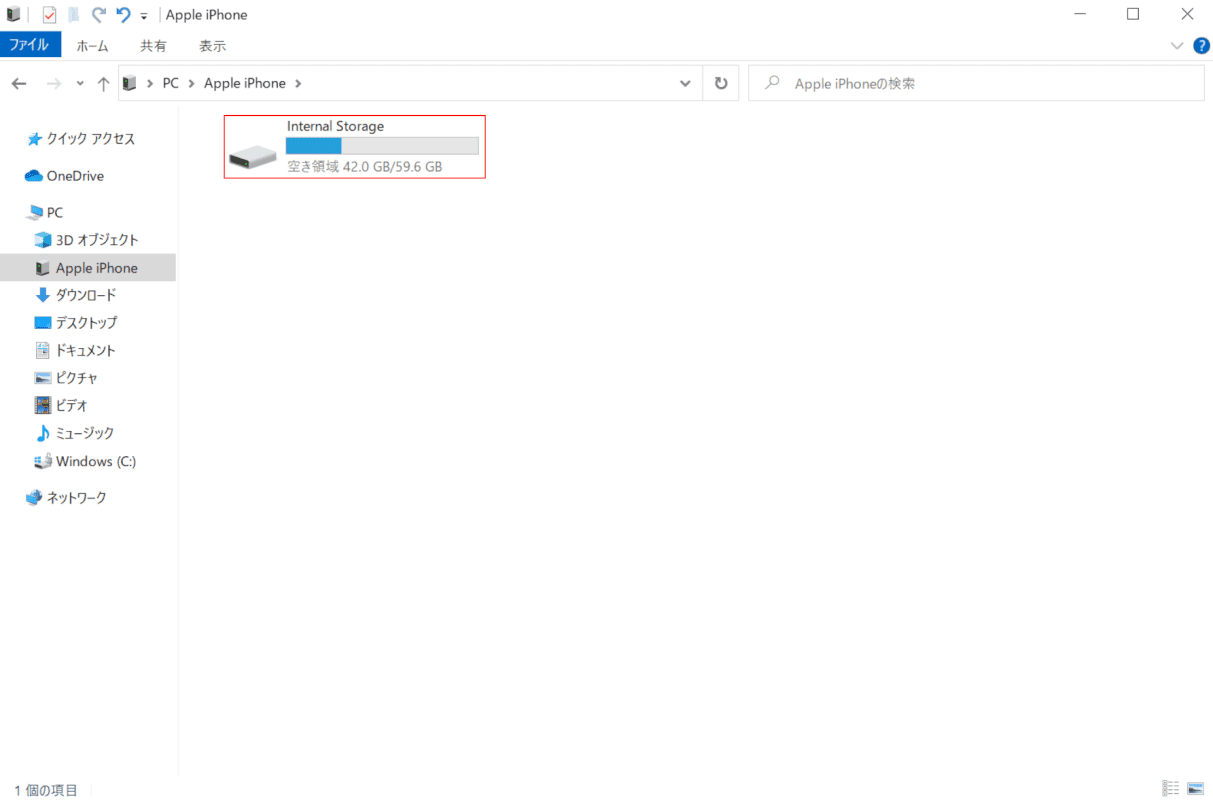Switch to large icons view in status bar
This screenshot has width=1213, height=800.
click(x=1195, y=788)
